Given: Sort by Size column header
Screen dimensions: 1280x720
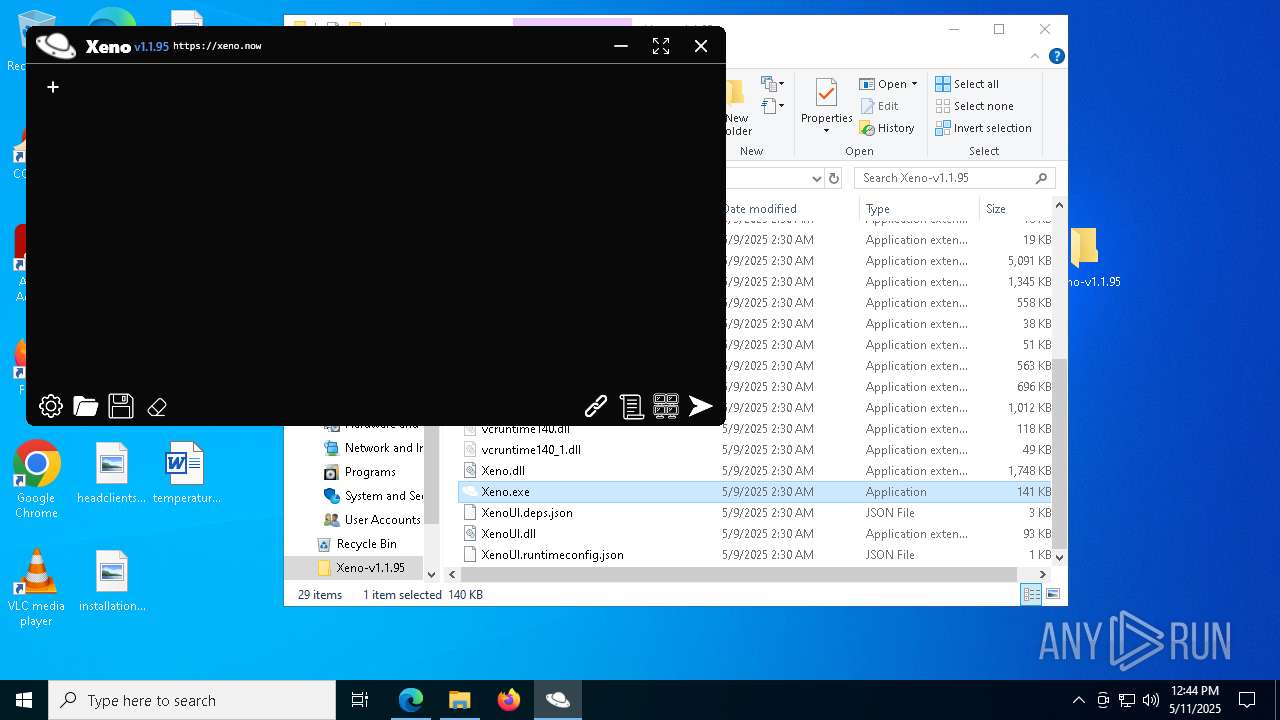Looking at the screenshot, I should click(1015, 209).
